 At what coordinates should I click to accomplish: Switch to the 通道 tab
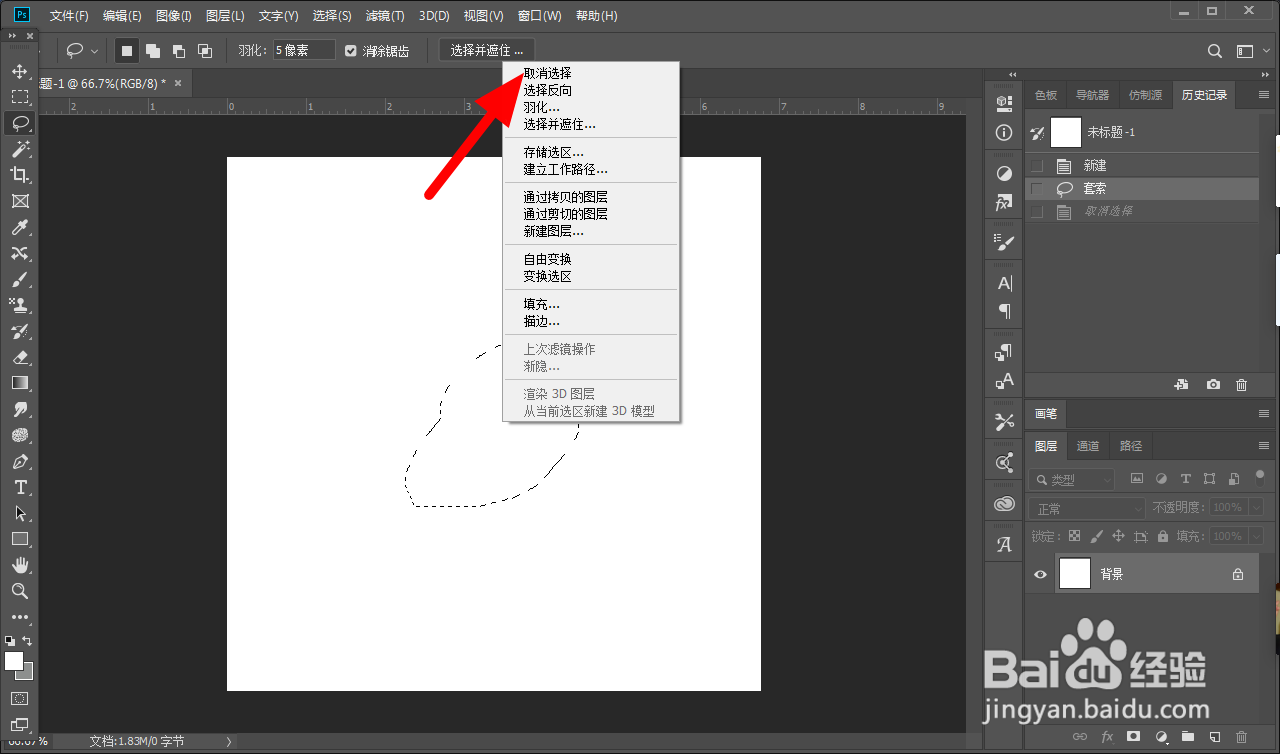(1088, 446)
